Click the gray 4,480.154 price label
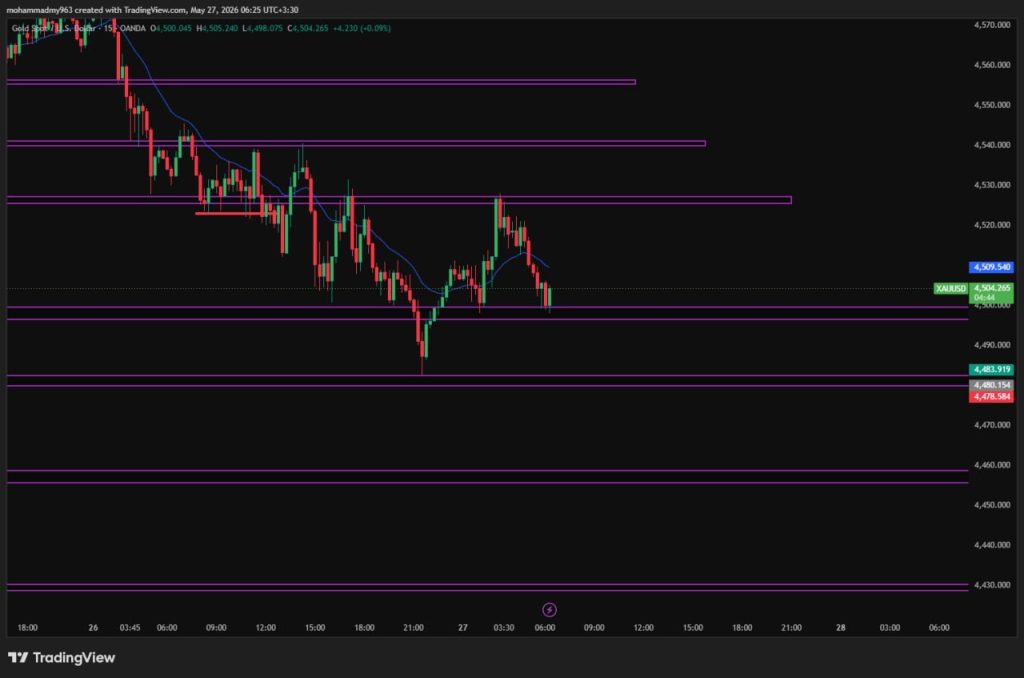This screenshot has height=678, width=1024. click(x=991, y=385)
